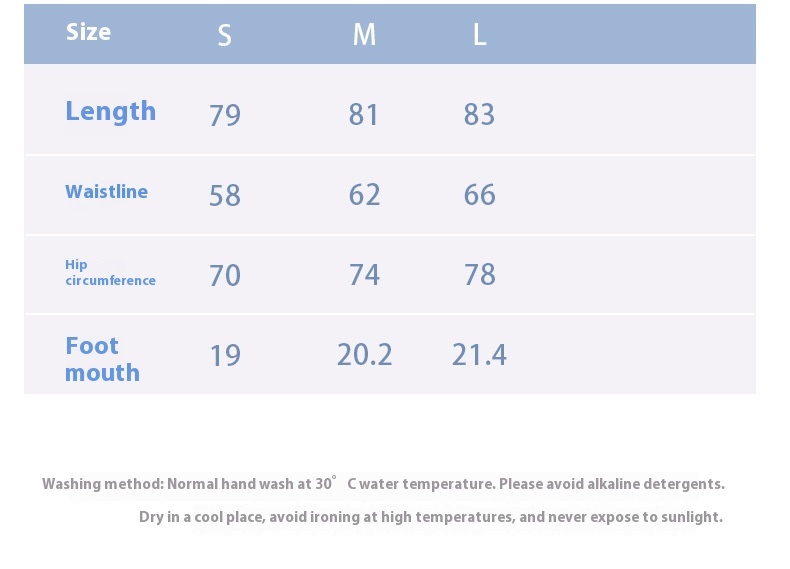Click Foot mouth value 19
The height and width of the screenshot is (569, 790).
[x=225, y=355]
